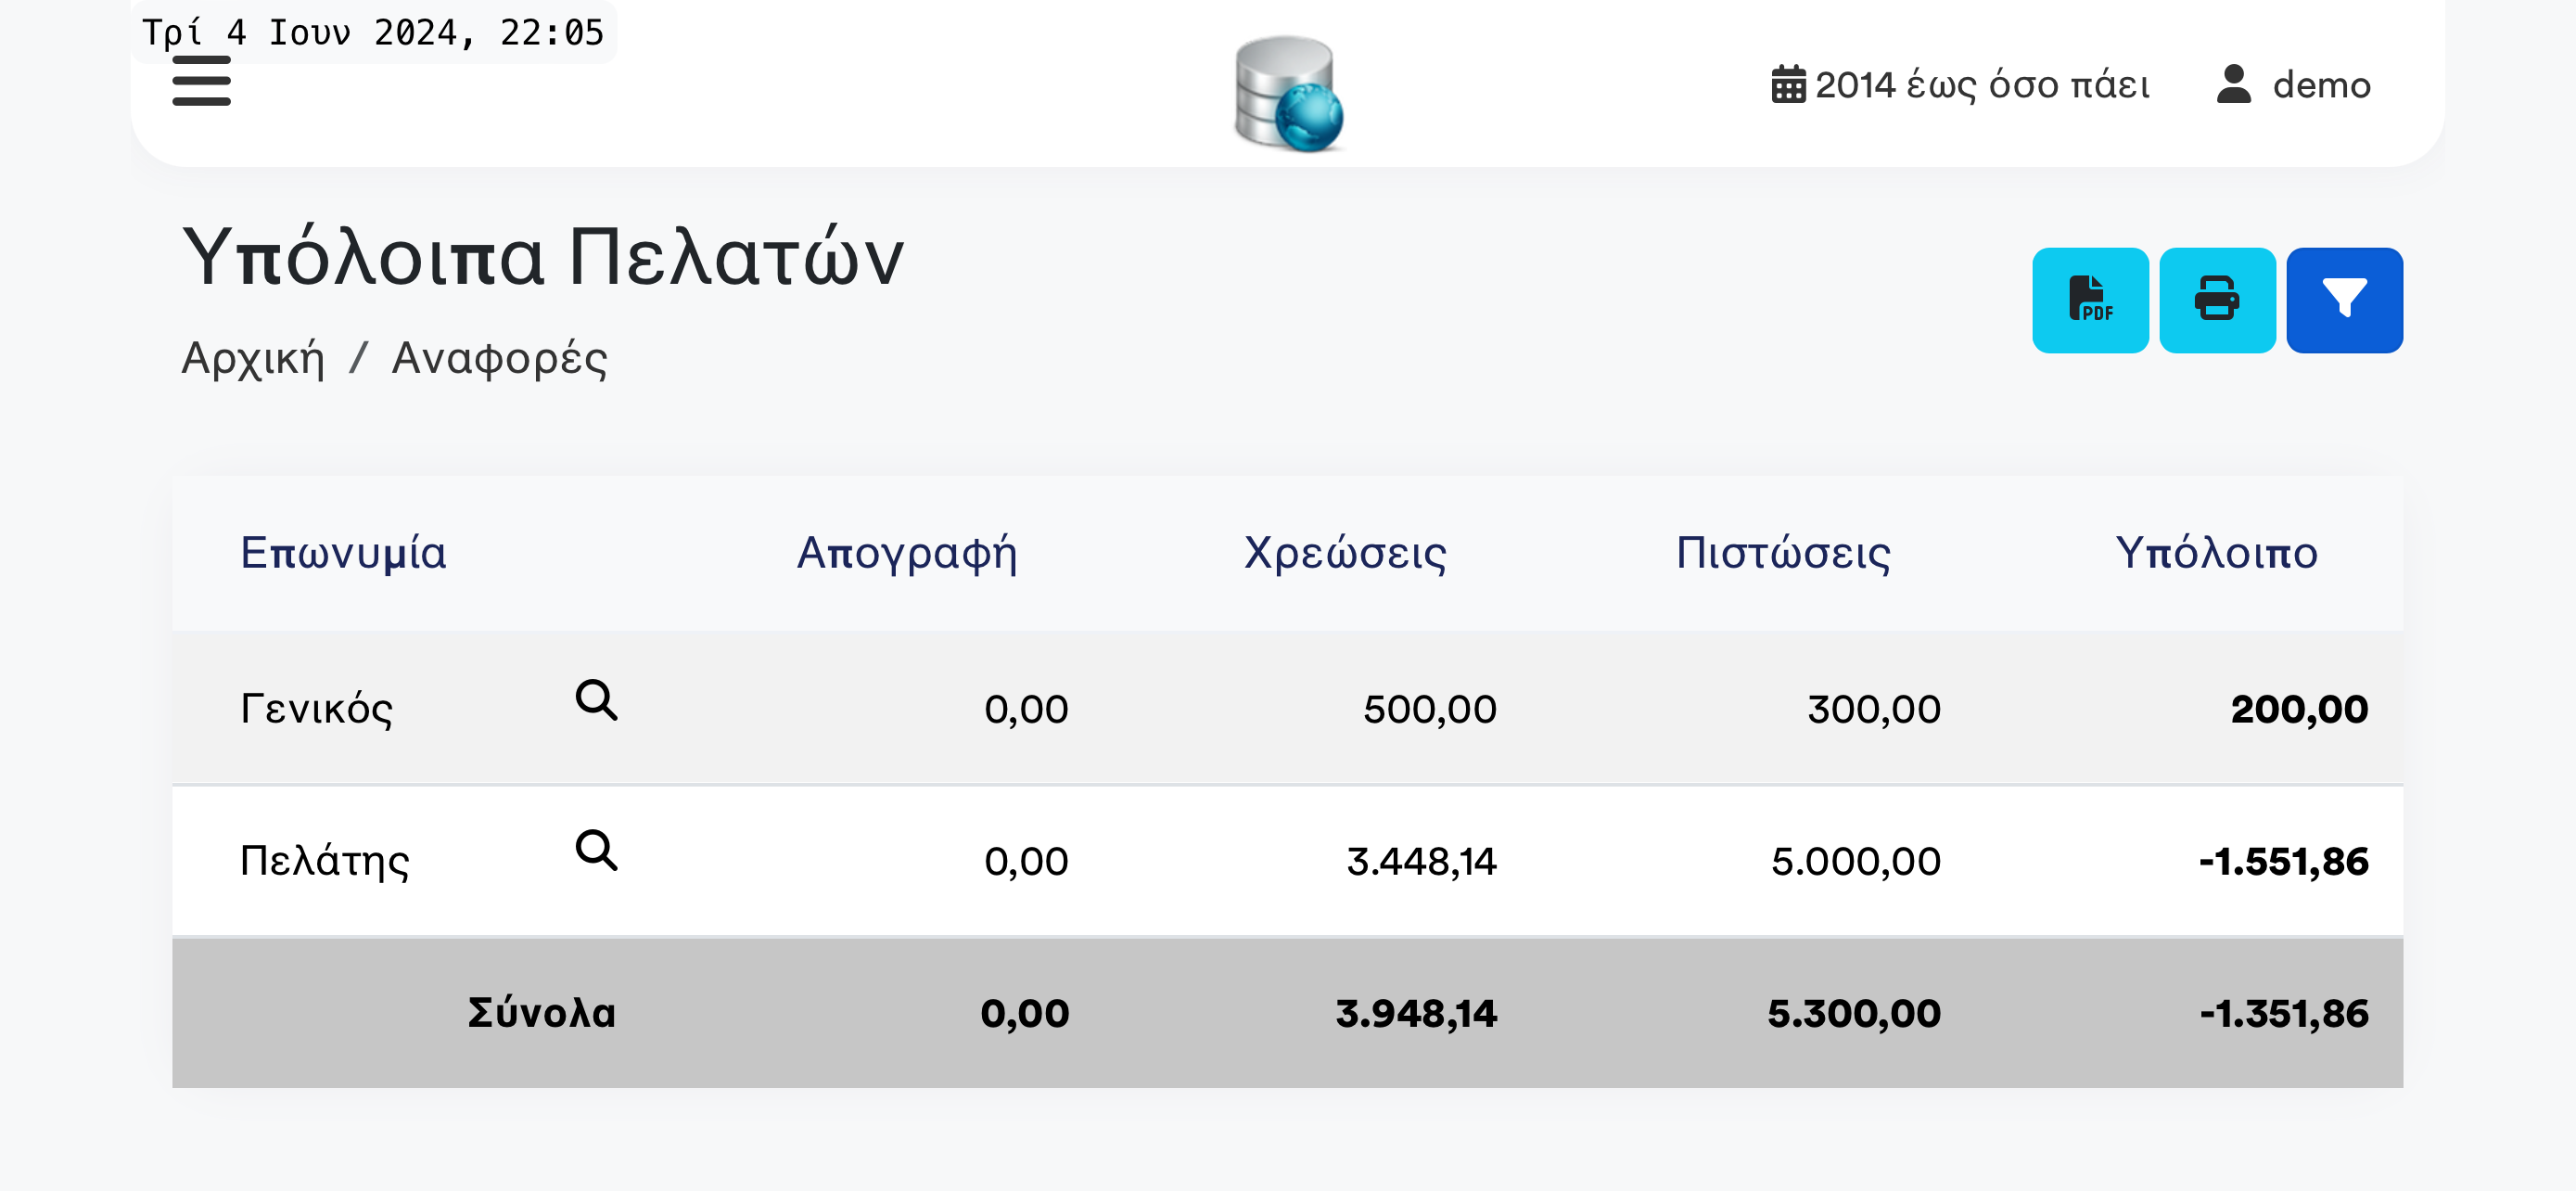Go to the Αρχική breadcrumb link
Viewport: 2576px width, 1191px height.
coord(253,358)
